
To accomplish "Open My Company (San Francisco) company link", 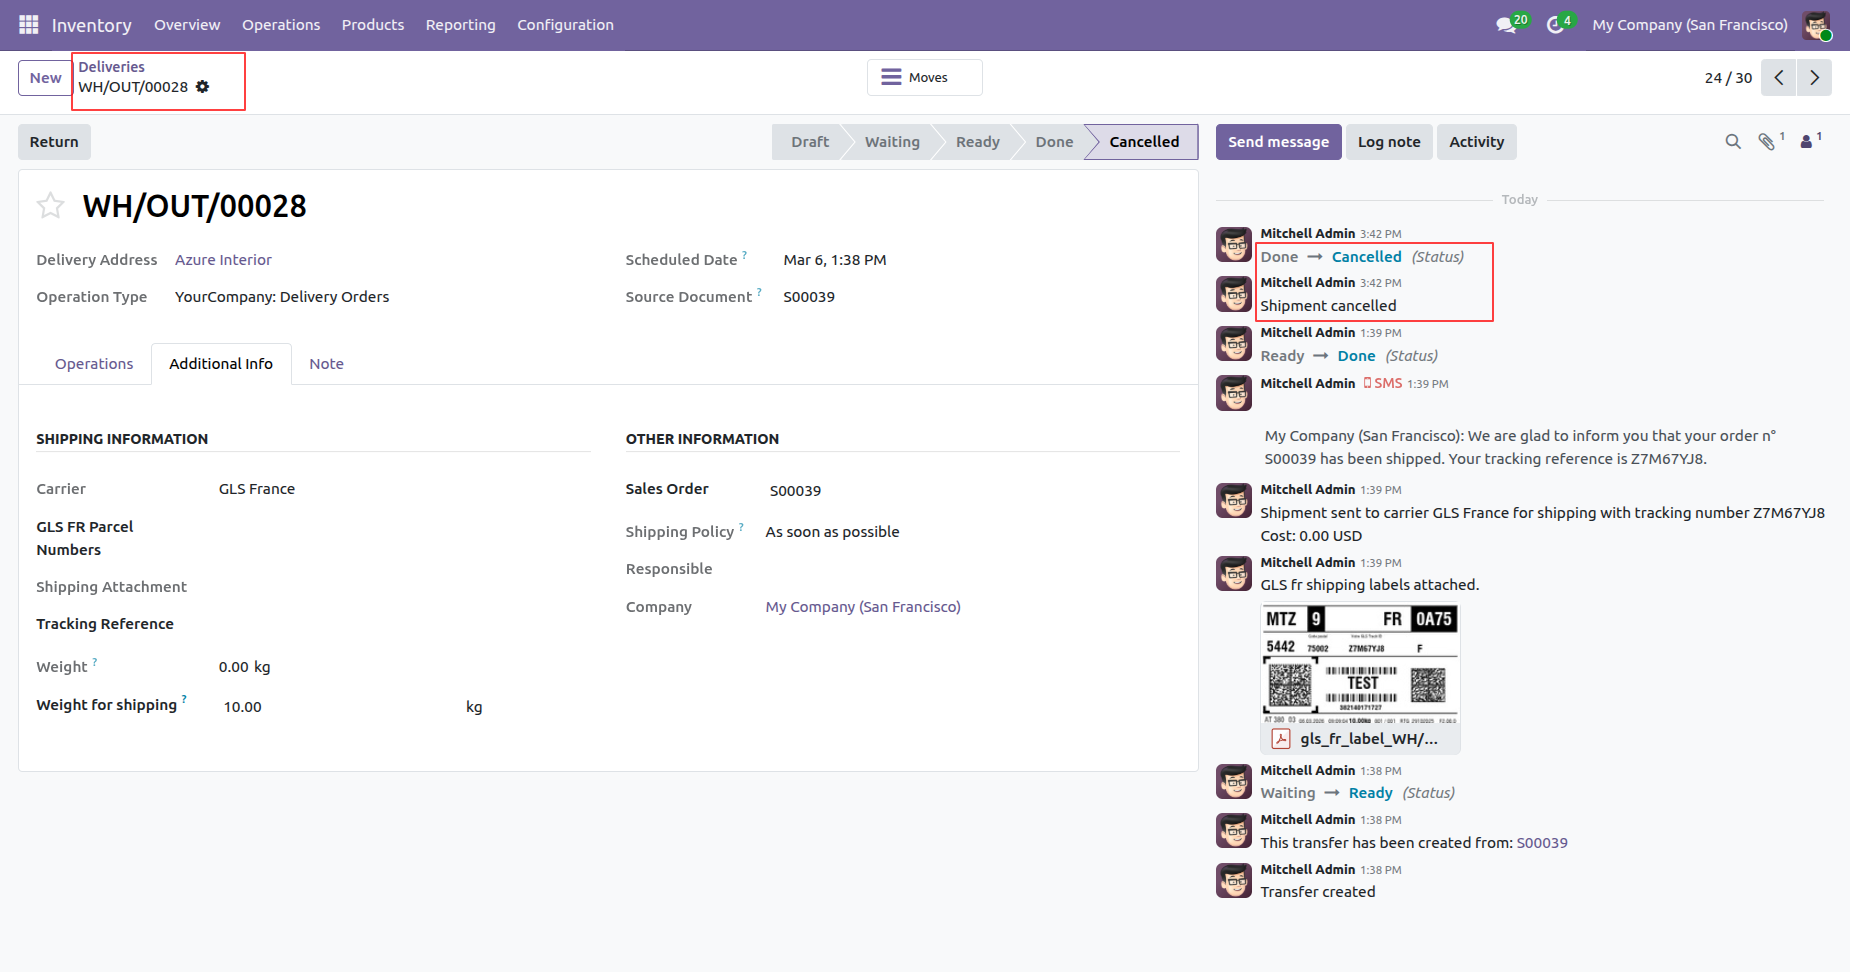I will coord(863,607).
